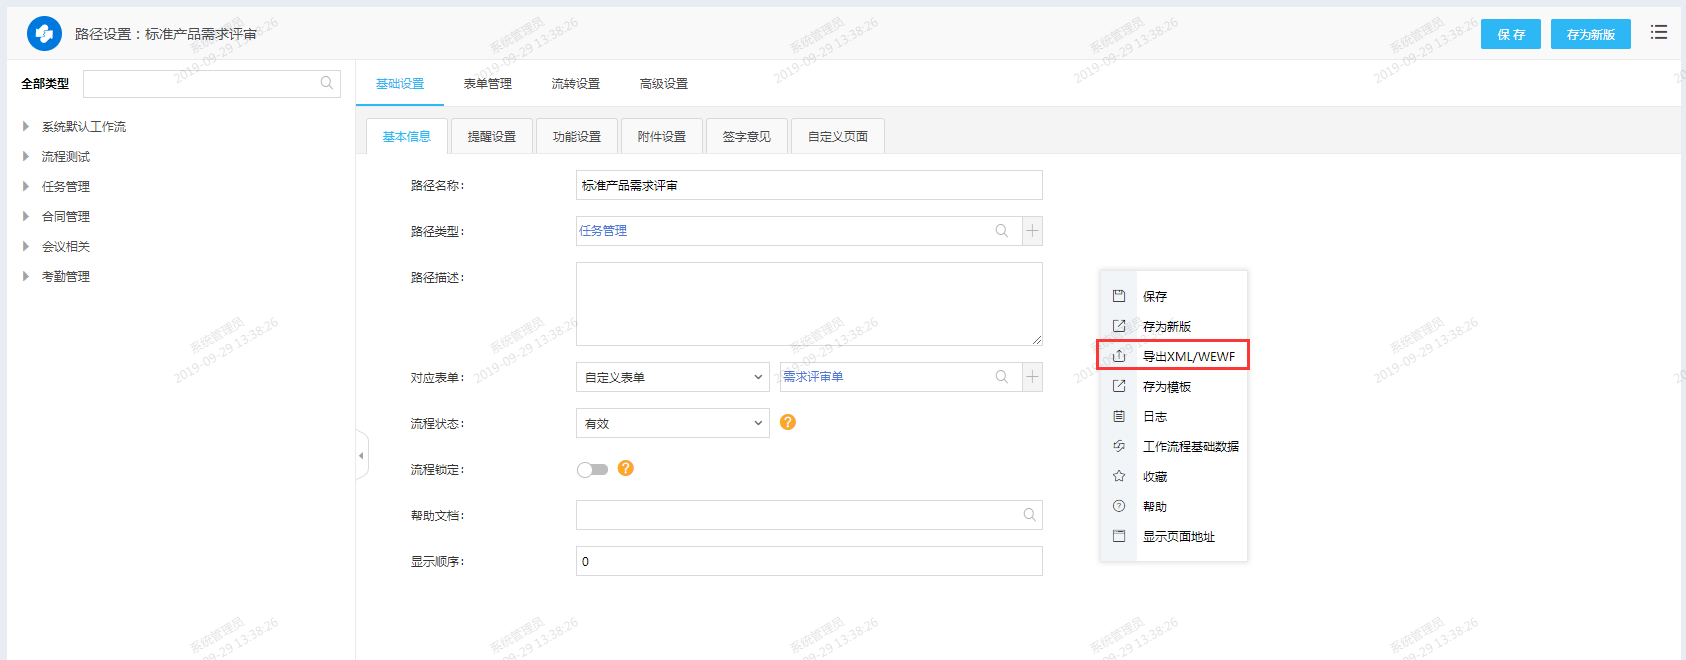The height and width of the screenshot is (660, 1686).
Task: Toggle the 流程锁定 switch
Action: [x=592, y=469]
